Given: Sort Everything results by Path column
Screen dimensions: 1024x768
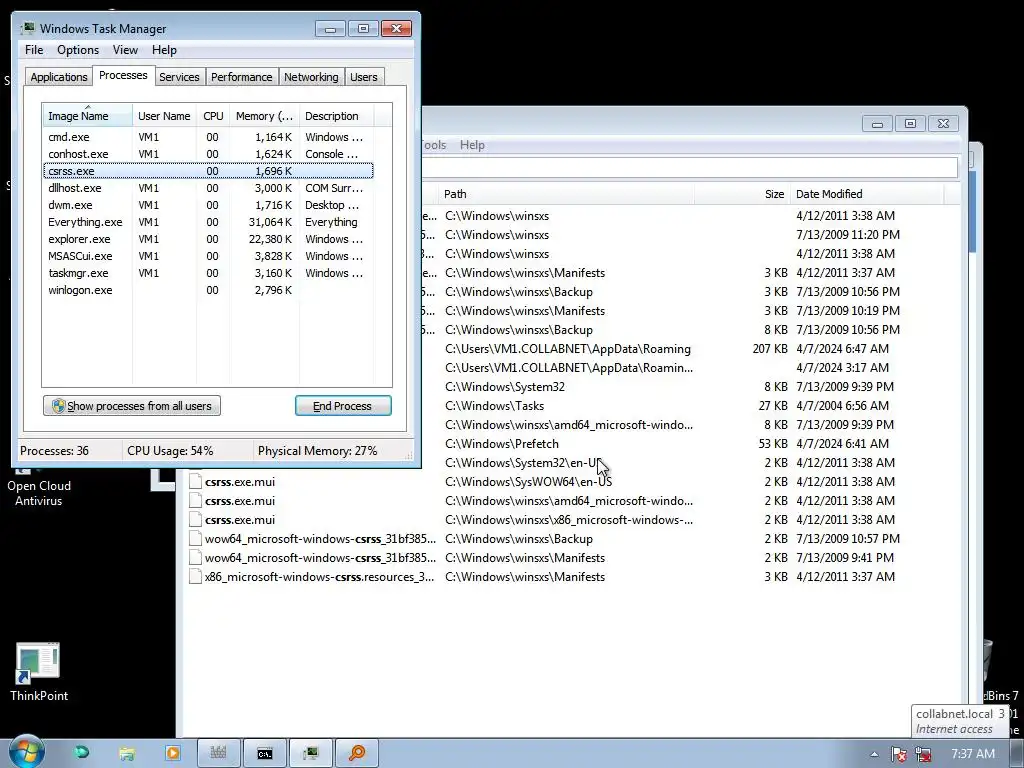Looking at the screenshot, I should point(566,194).
